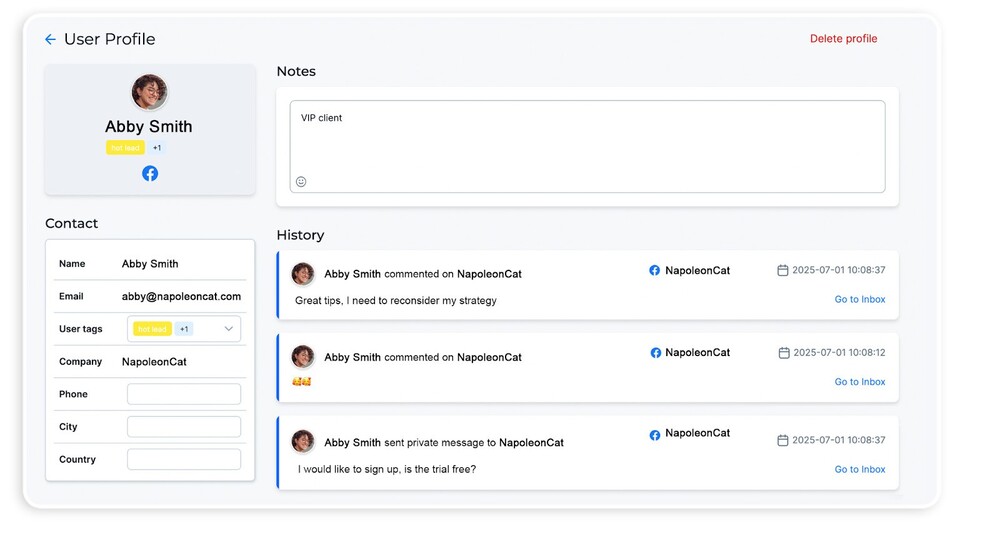Click the avatar in the 'Great tips' history entry
This screenshot has height=534, width=1000.
click(303, 274)
